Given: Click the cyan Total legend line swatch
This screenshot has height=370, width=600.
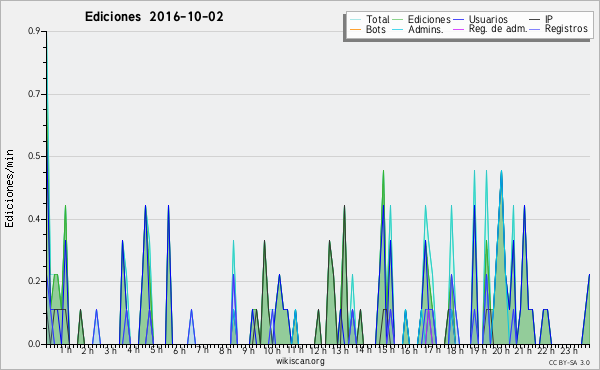Looking at the screenshot, I should 355,20.
